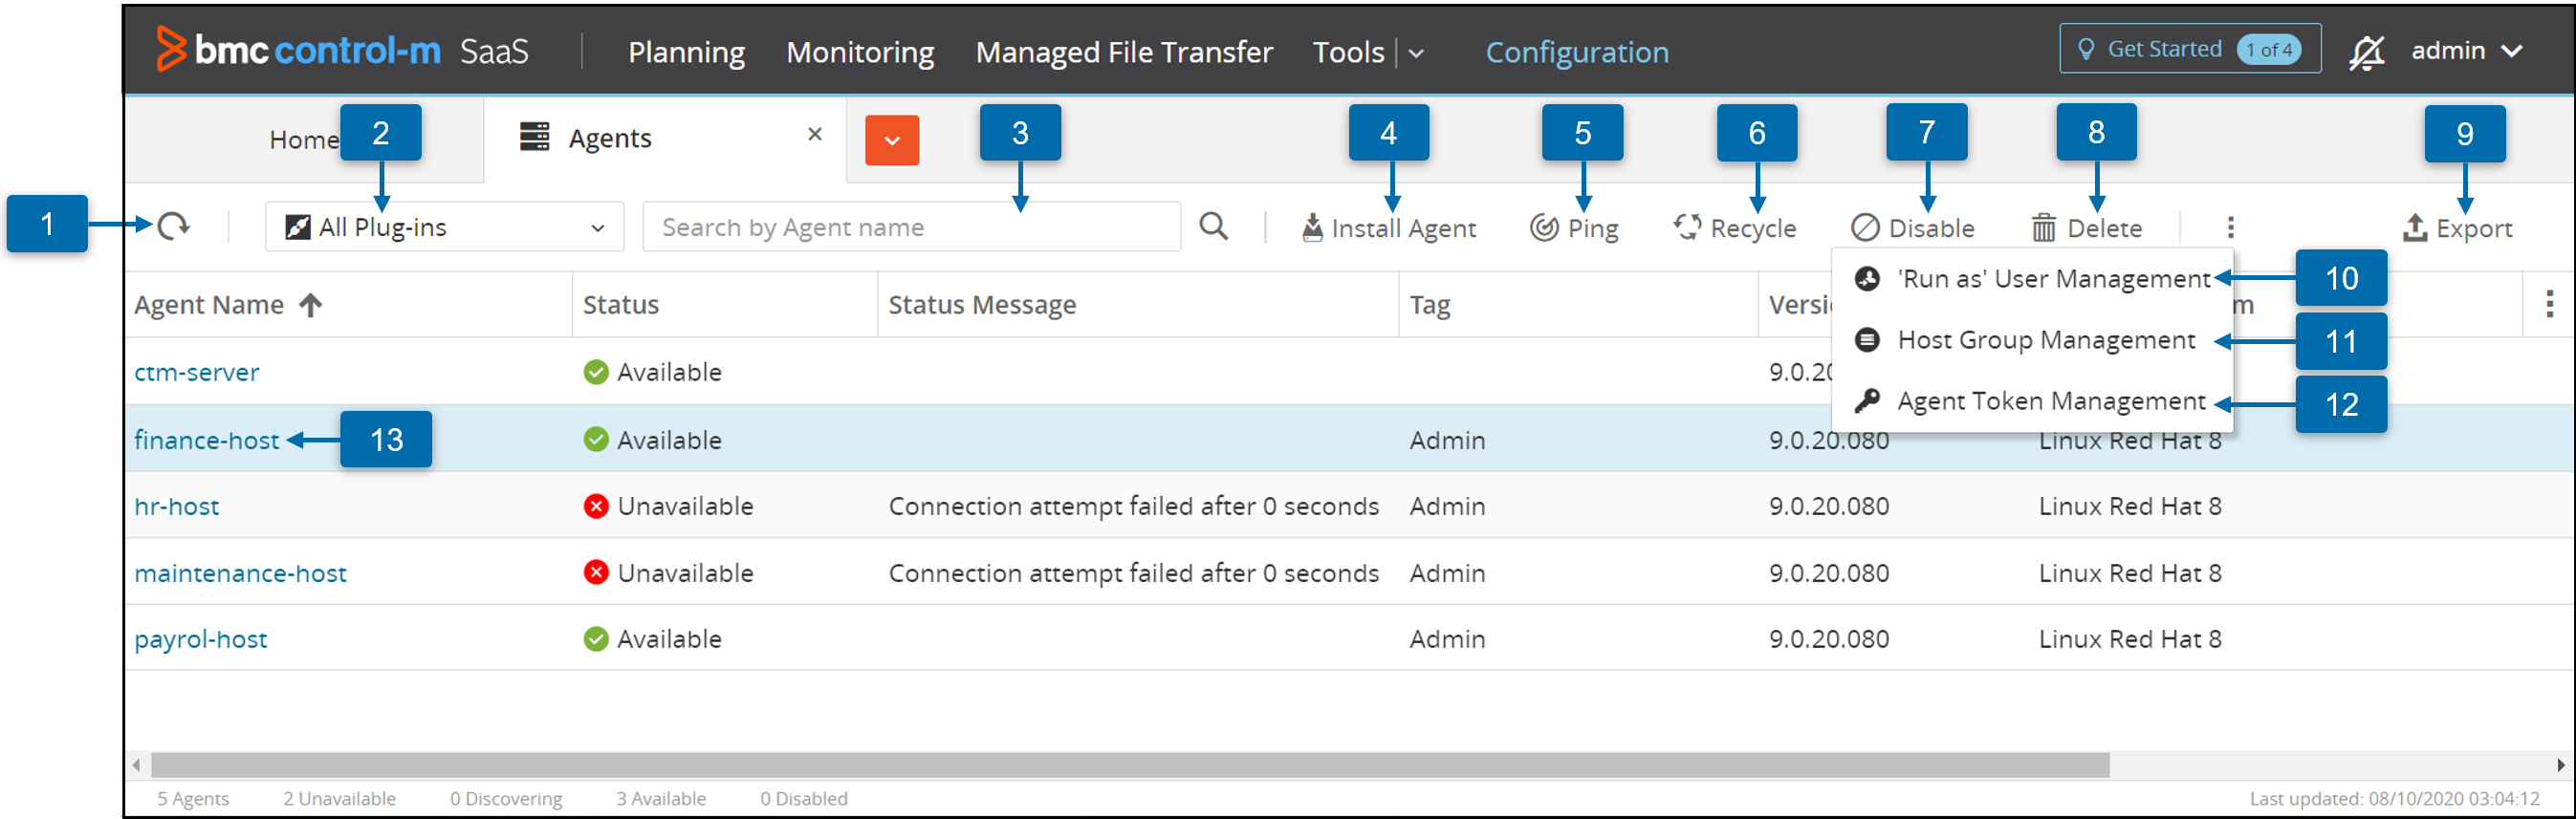Click the Get Started button
2576x819 pixels.
(x=2188, y=49)
